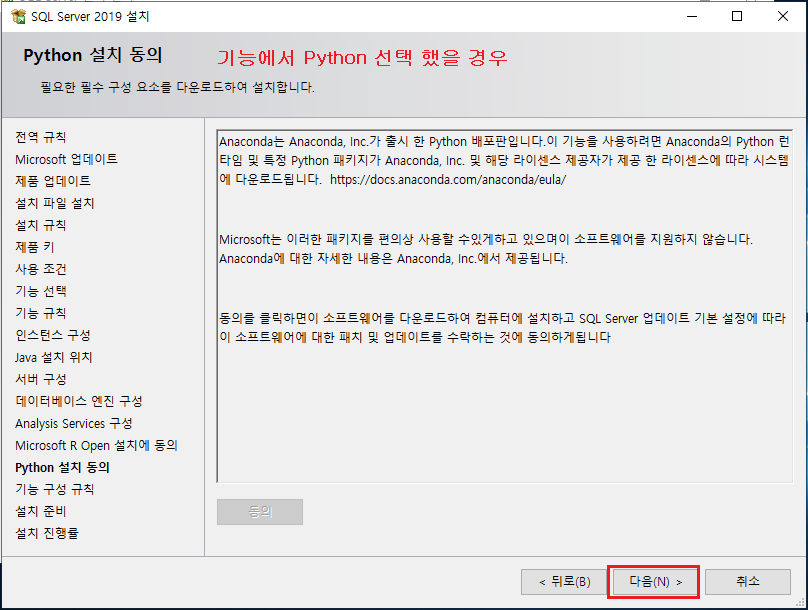Click the window resize grip at corner
This screenshot has width=808, height=610.
(801, 602)
